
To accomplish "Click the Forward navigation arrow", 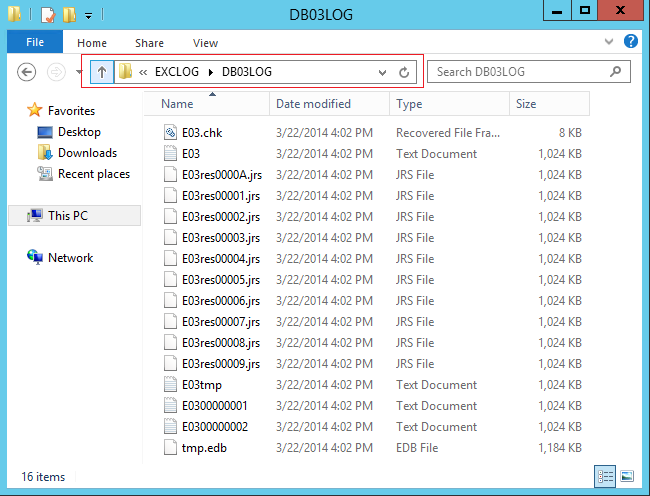I will pyautogui.click(x=56, y=72).
